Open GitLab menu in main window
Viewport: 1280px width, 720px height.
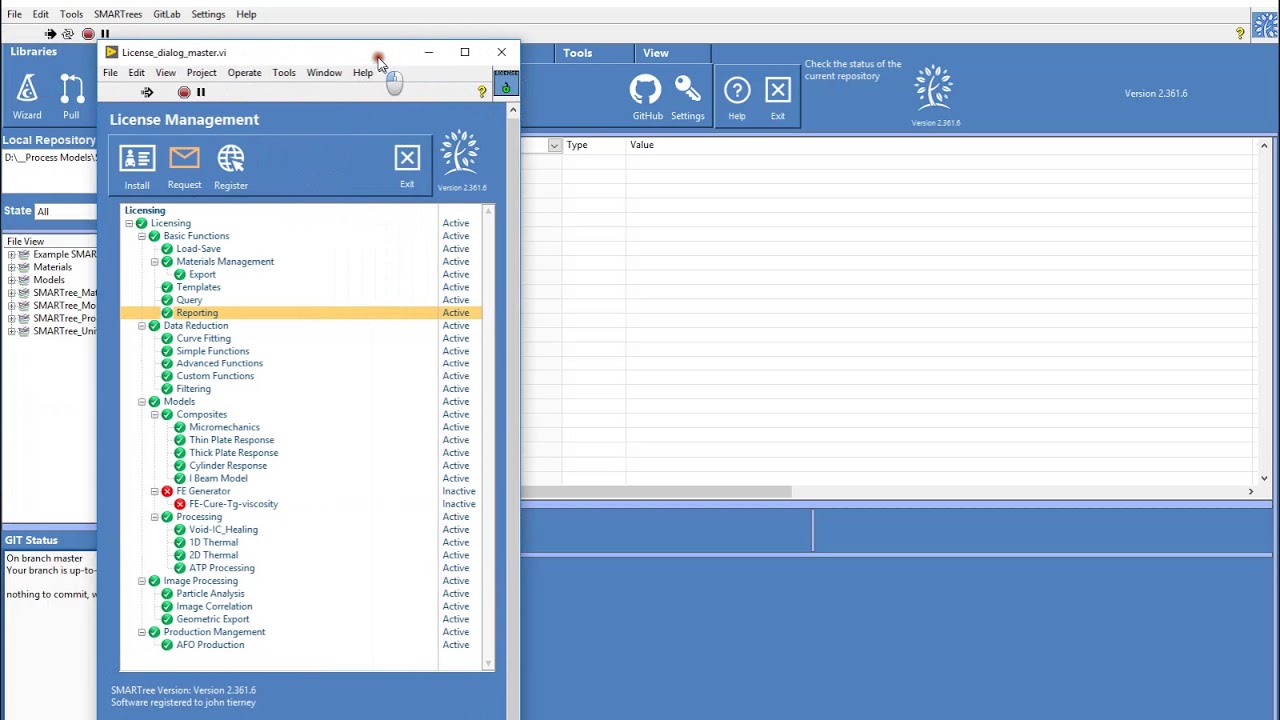click(x=167, y=14)
